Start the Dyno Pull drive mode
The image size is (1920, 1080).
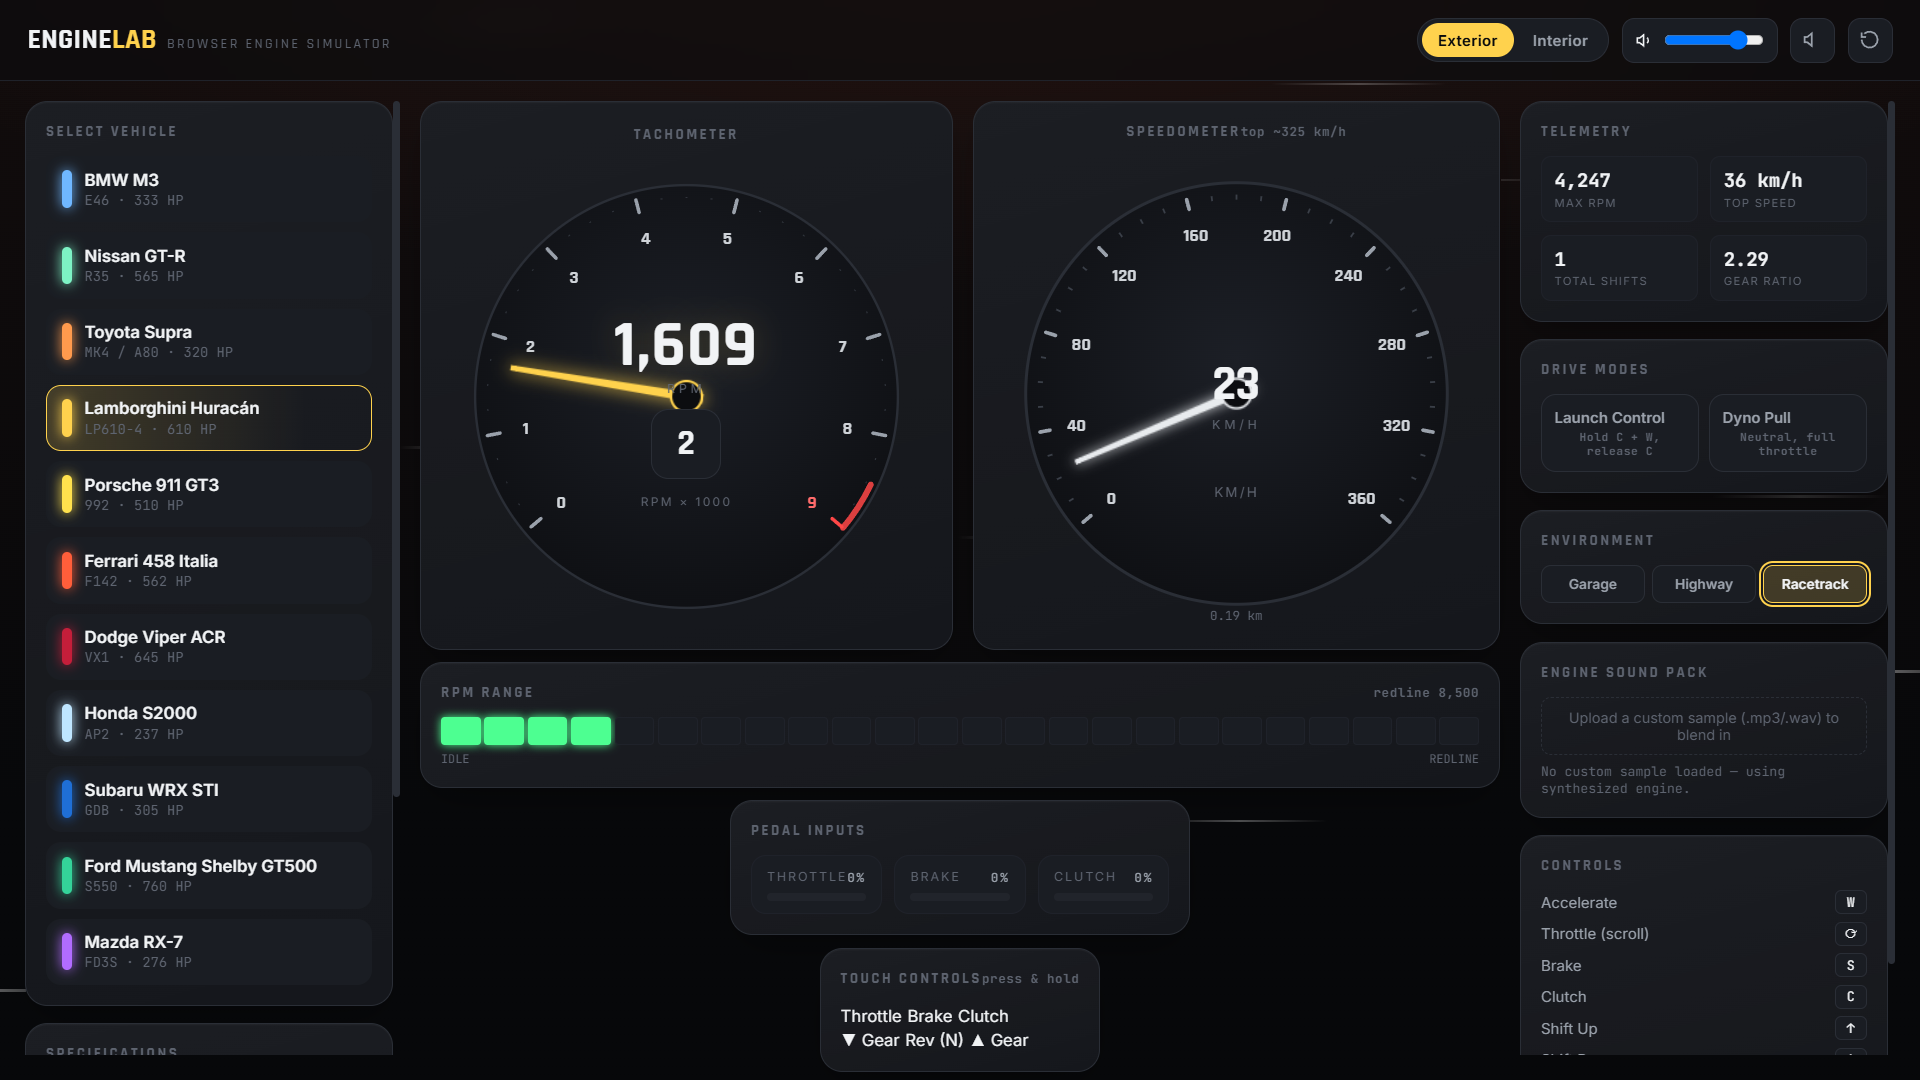(1787, 433)
